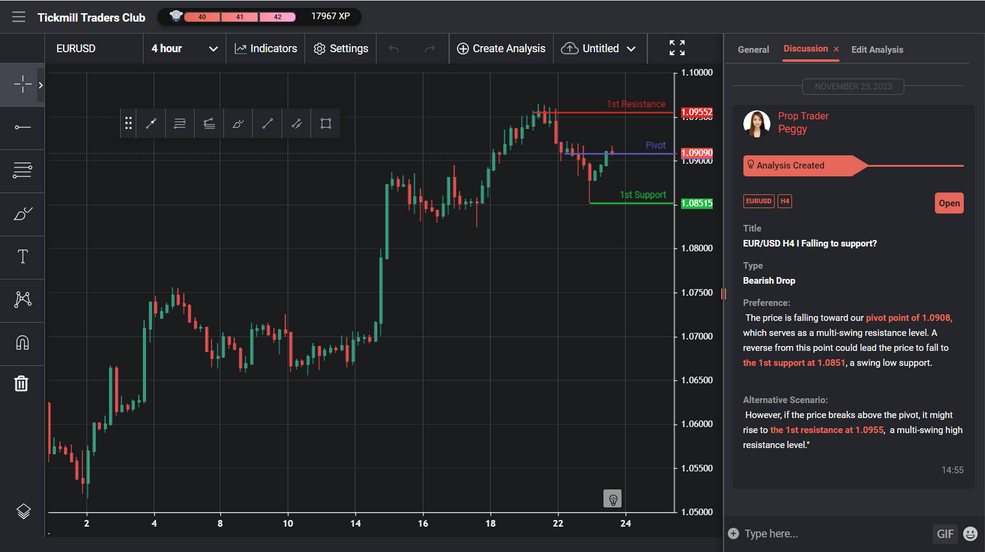The image size is (985, 552).
Task: Click Prop Trader Peggy's avatar
Action: pos(756,123)
